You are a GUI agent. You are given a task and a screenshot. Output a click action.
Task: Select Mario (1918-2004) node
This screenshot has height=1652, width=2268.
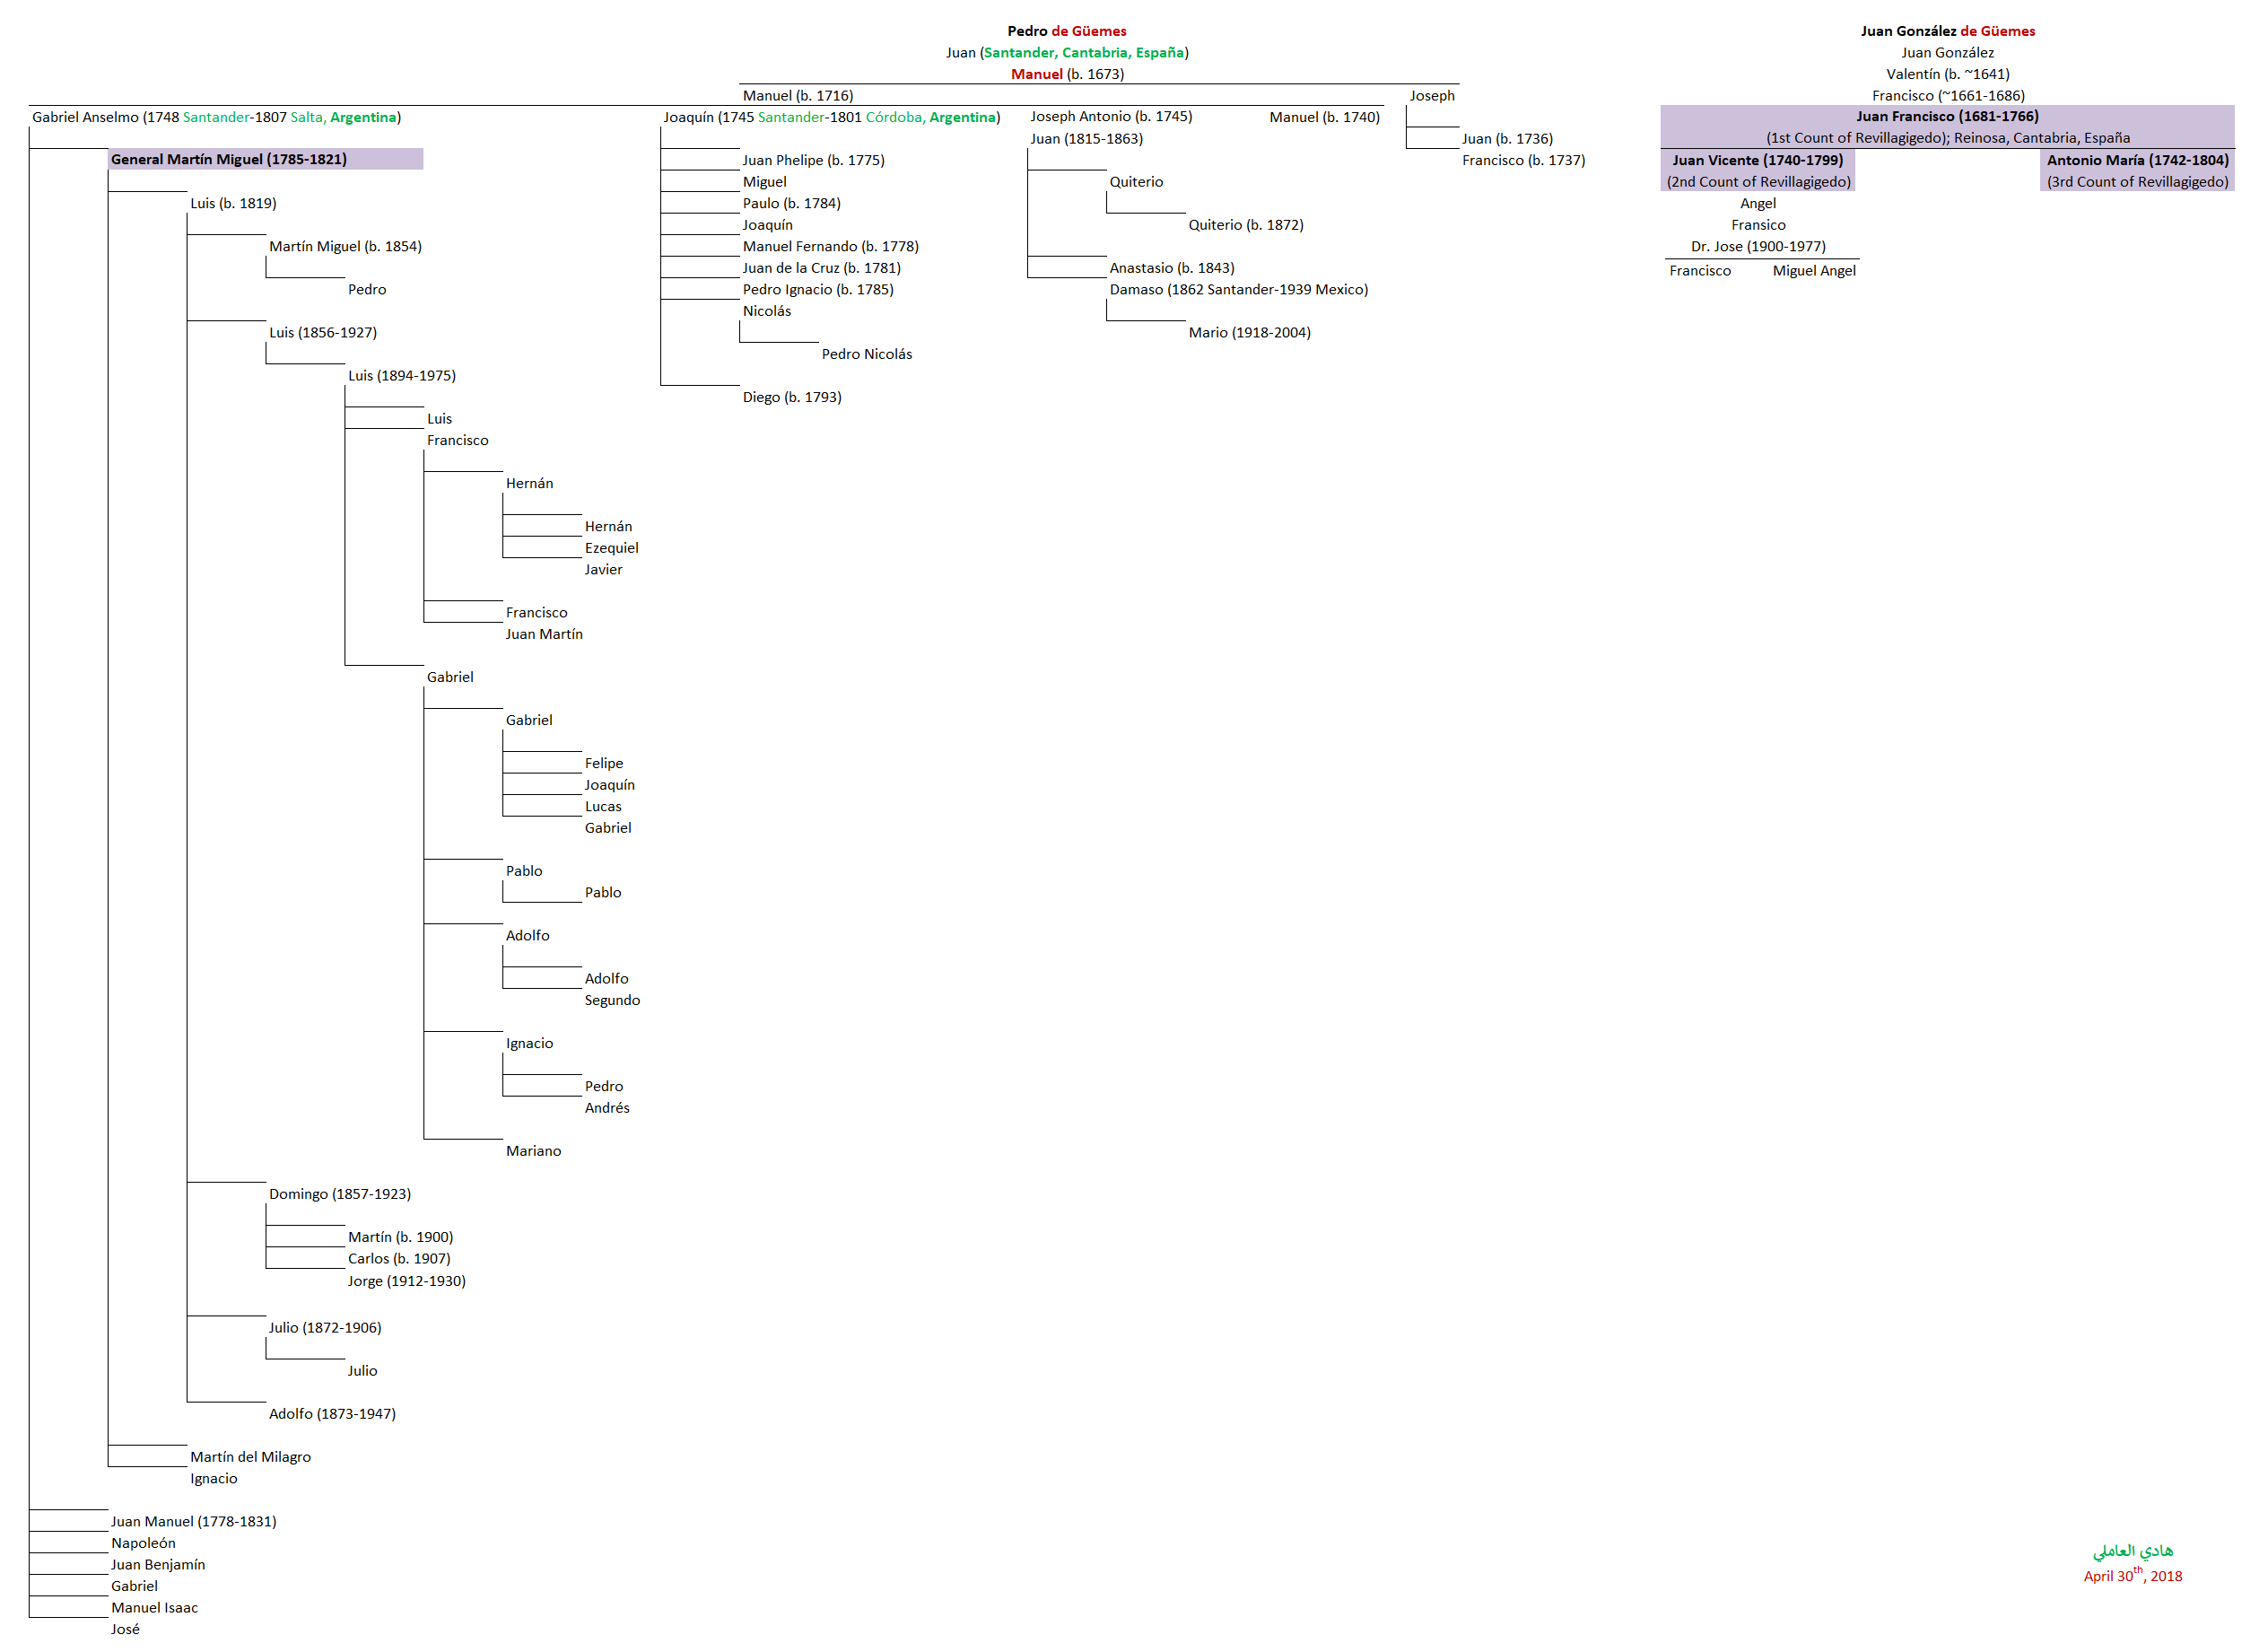coord(1249,332)
